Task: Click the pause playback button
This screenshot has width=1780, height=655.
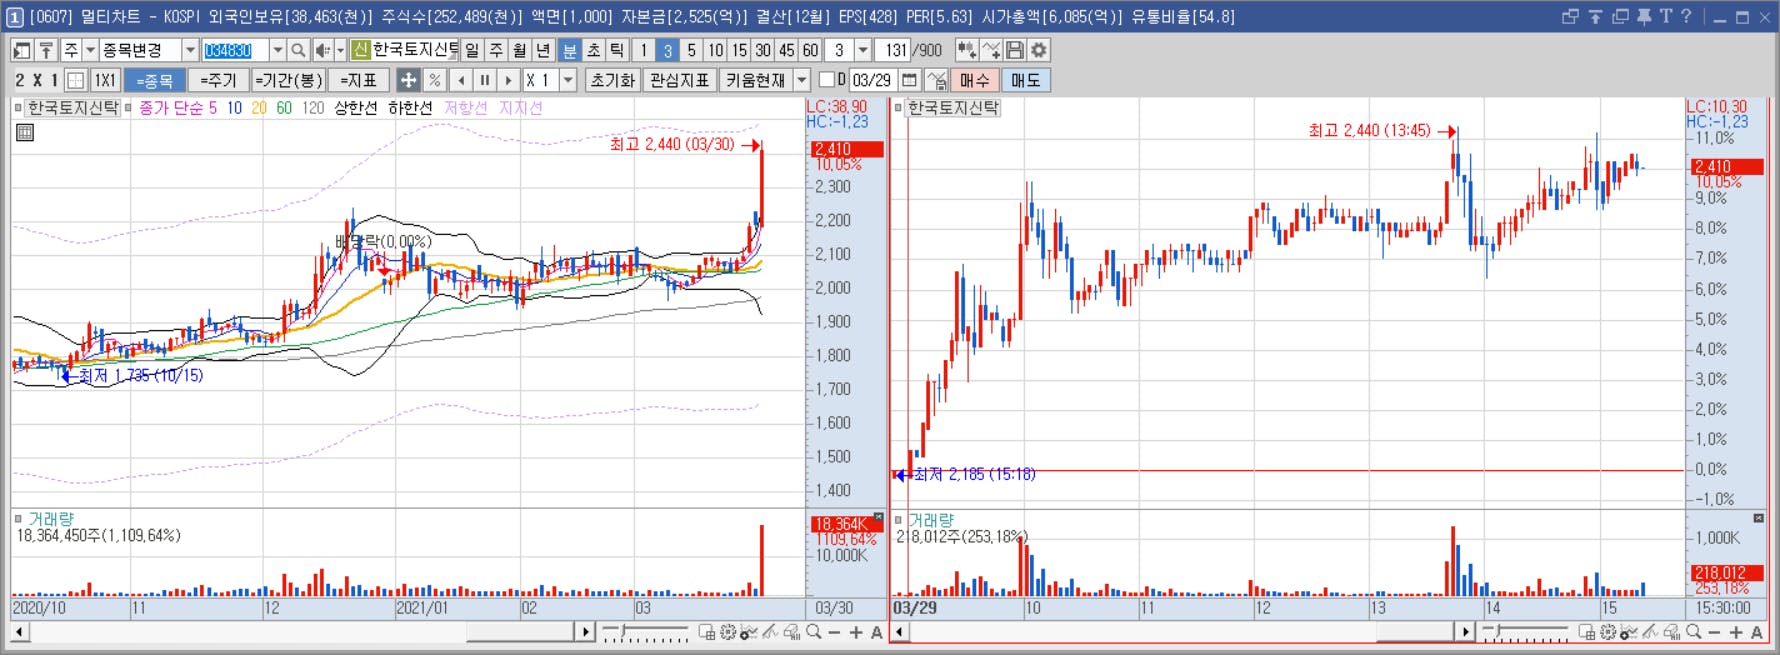Action: 485,80
